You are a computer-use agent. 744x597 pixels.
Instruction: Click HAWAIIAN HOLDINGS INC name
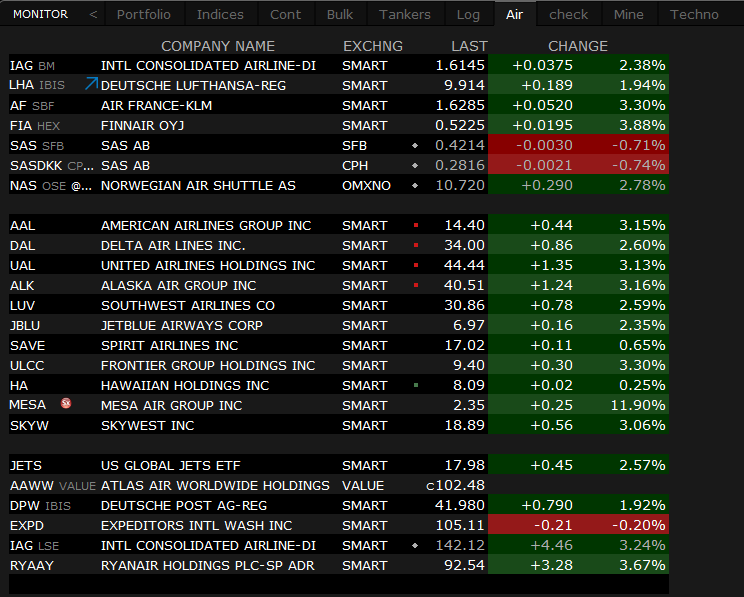(x=185, y=385)
